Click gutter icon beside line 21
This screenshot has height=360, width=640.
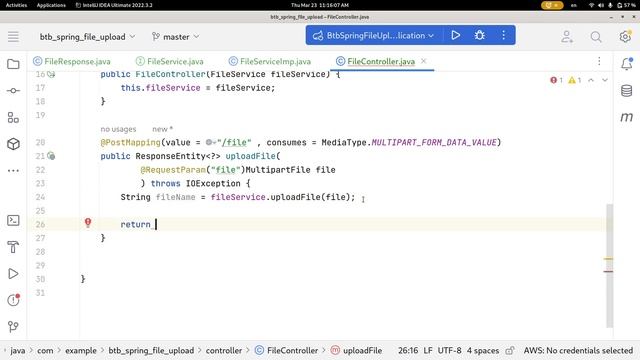point(51,156)
